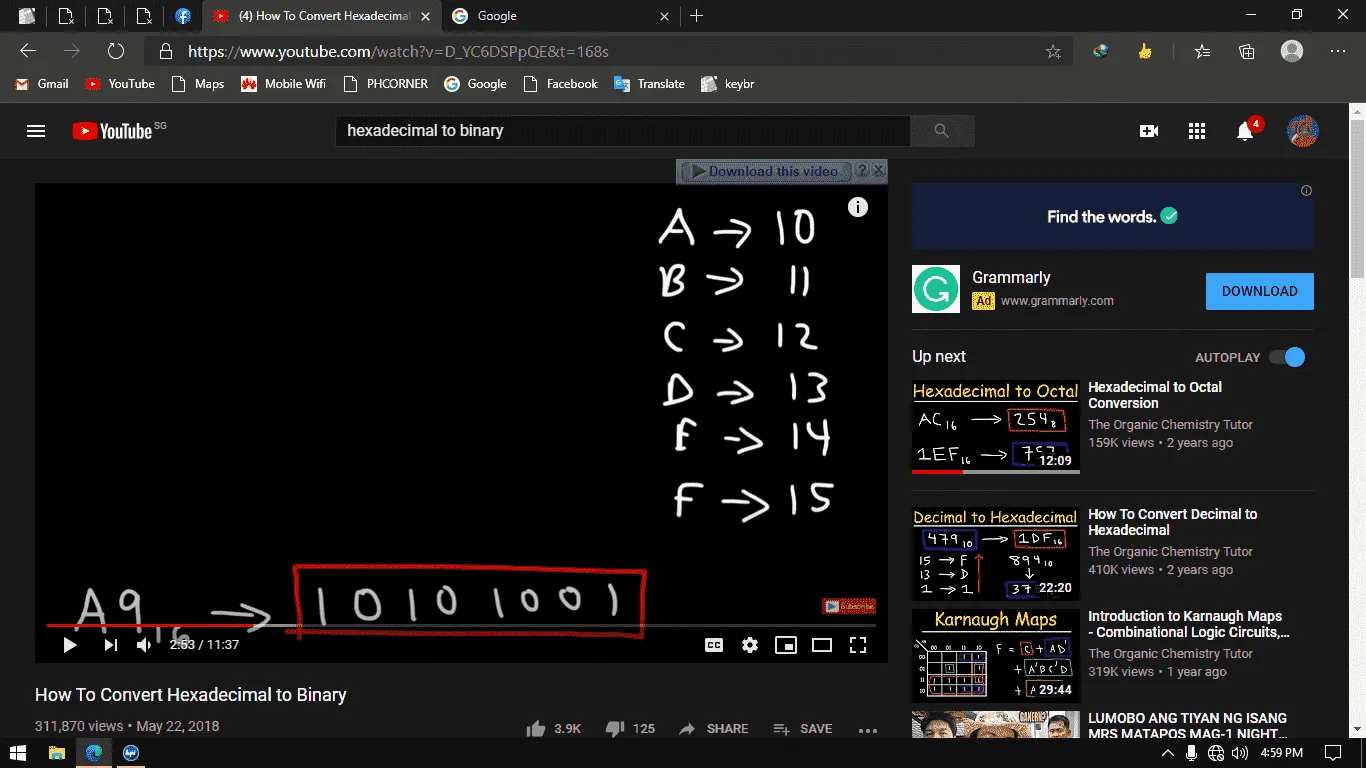Open the Gmail bookmark
Viewport: 1366px width, 768px height.
[x=42, y=84]
